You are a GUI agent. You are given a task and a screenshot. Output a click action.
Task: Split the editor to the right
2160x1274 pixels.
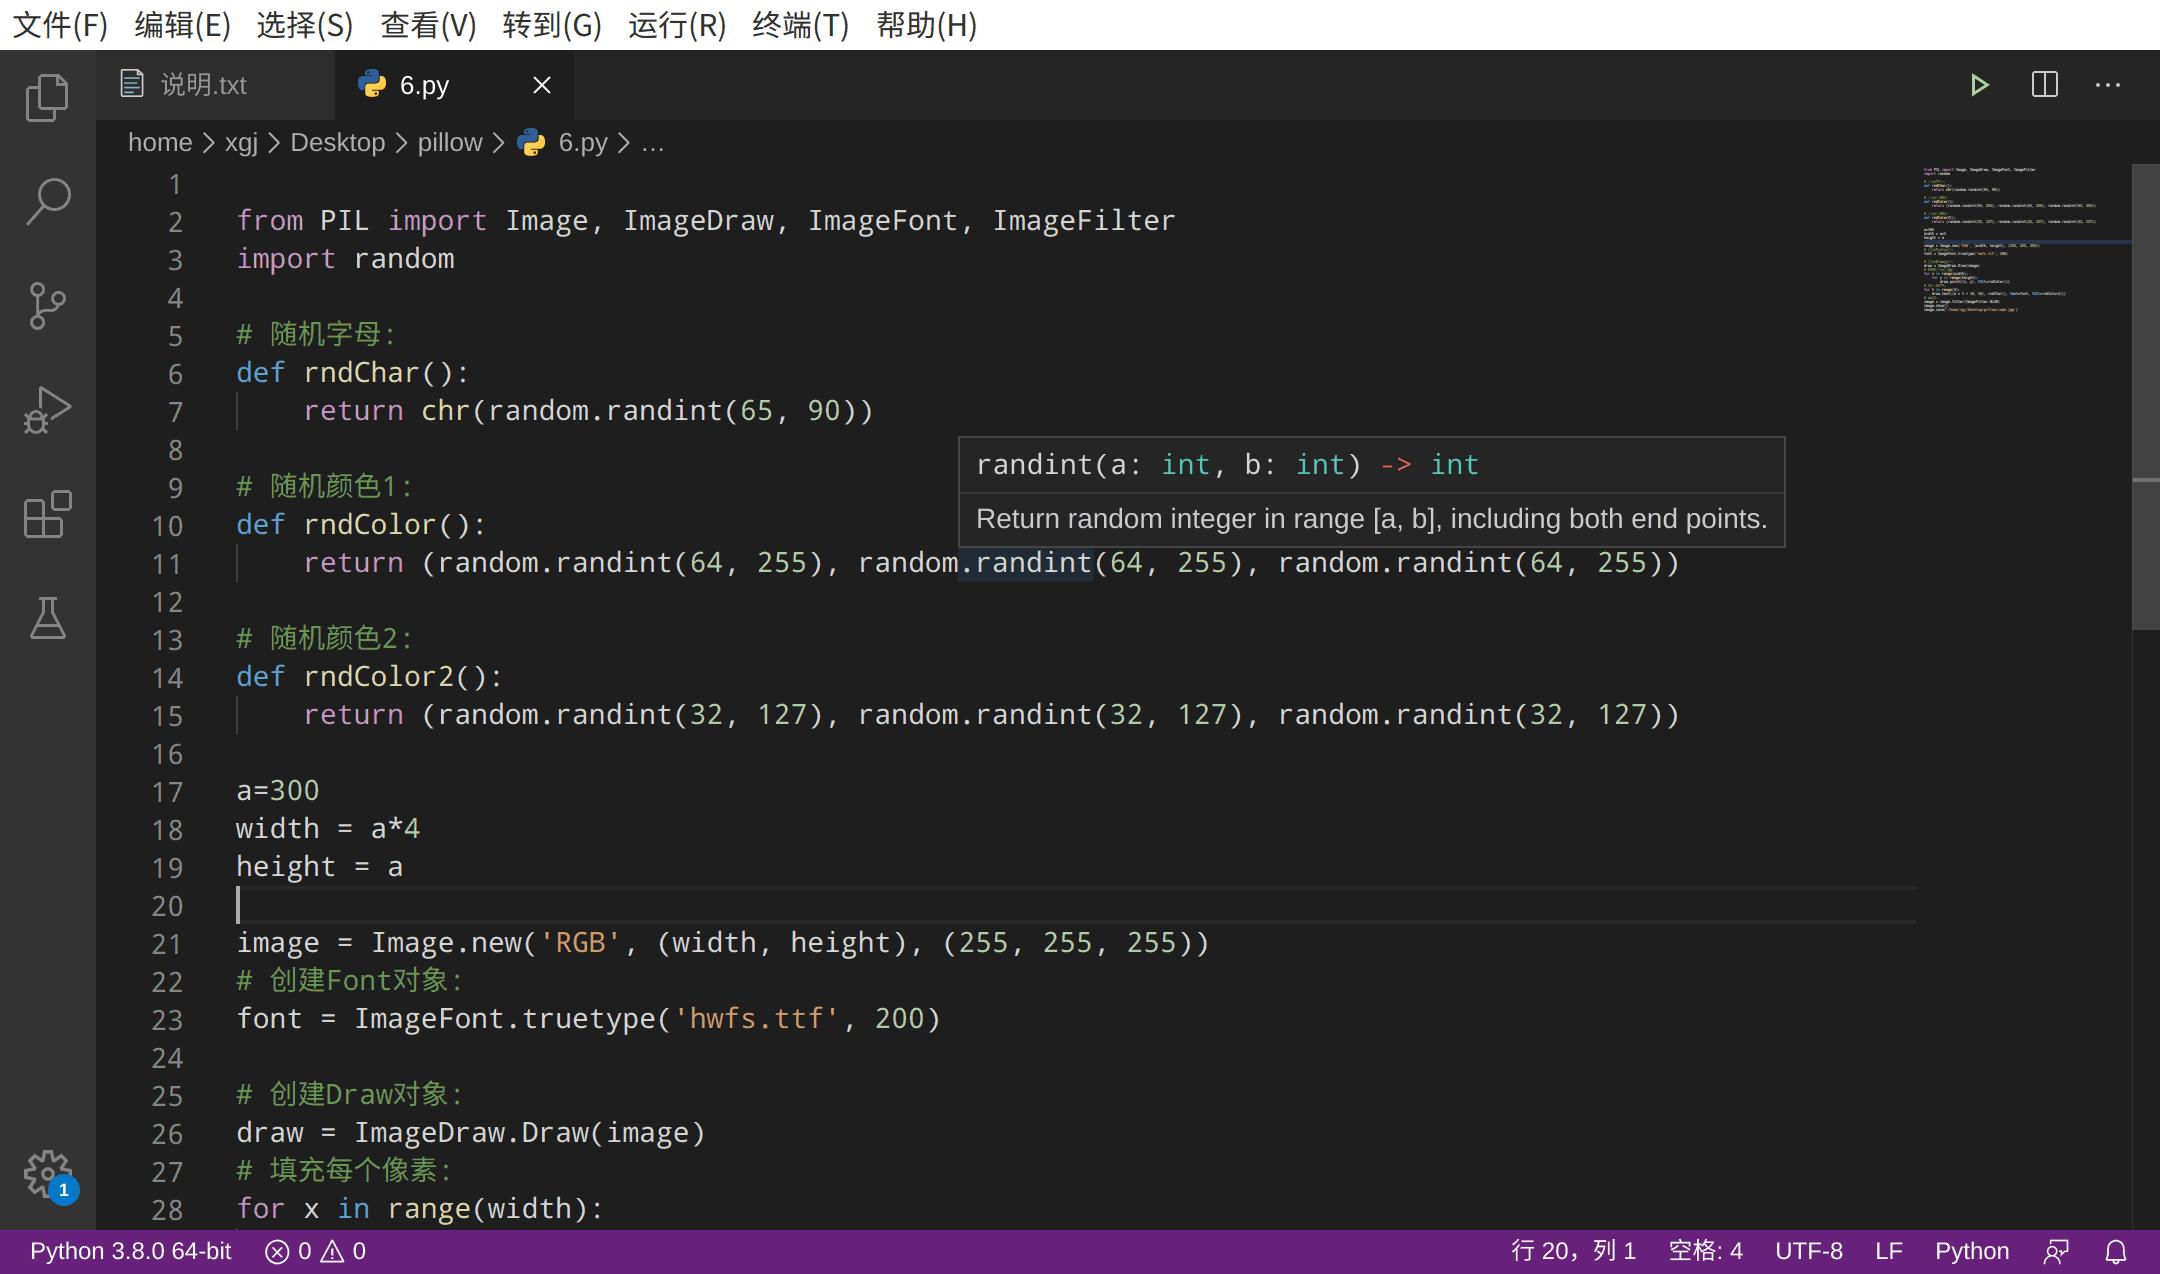click(2045, 85)
